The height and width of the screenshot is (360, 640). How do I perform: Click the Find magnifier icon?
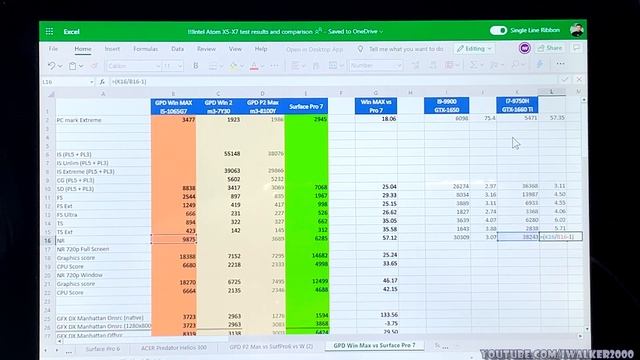516,64
